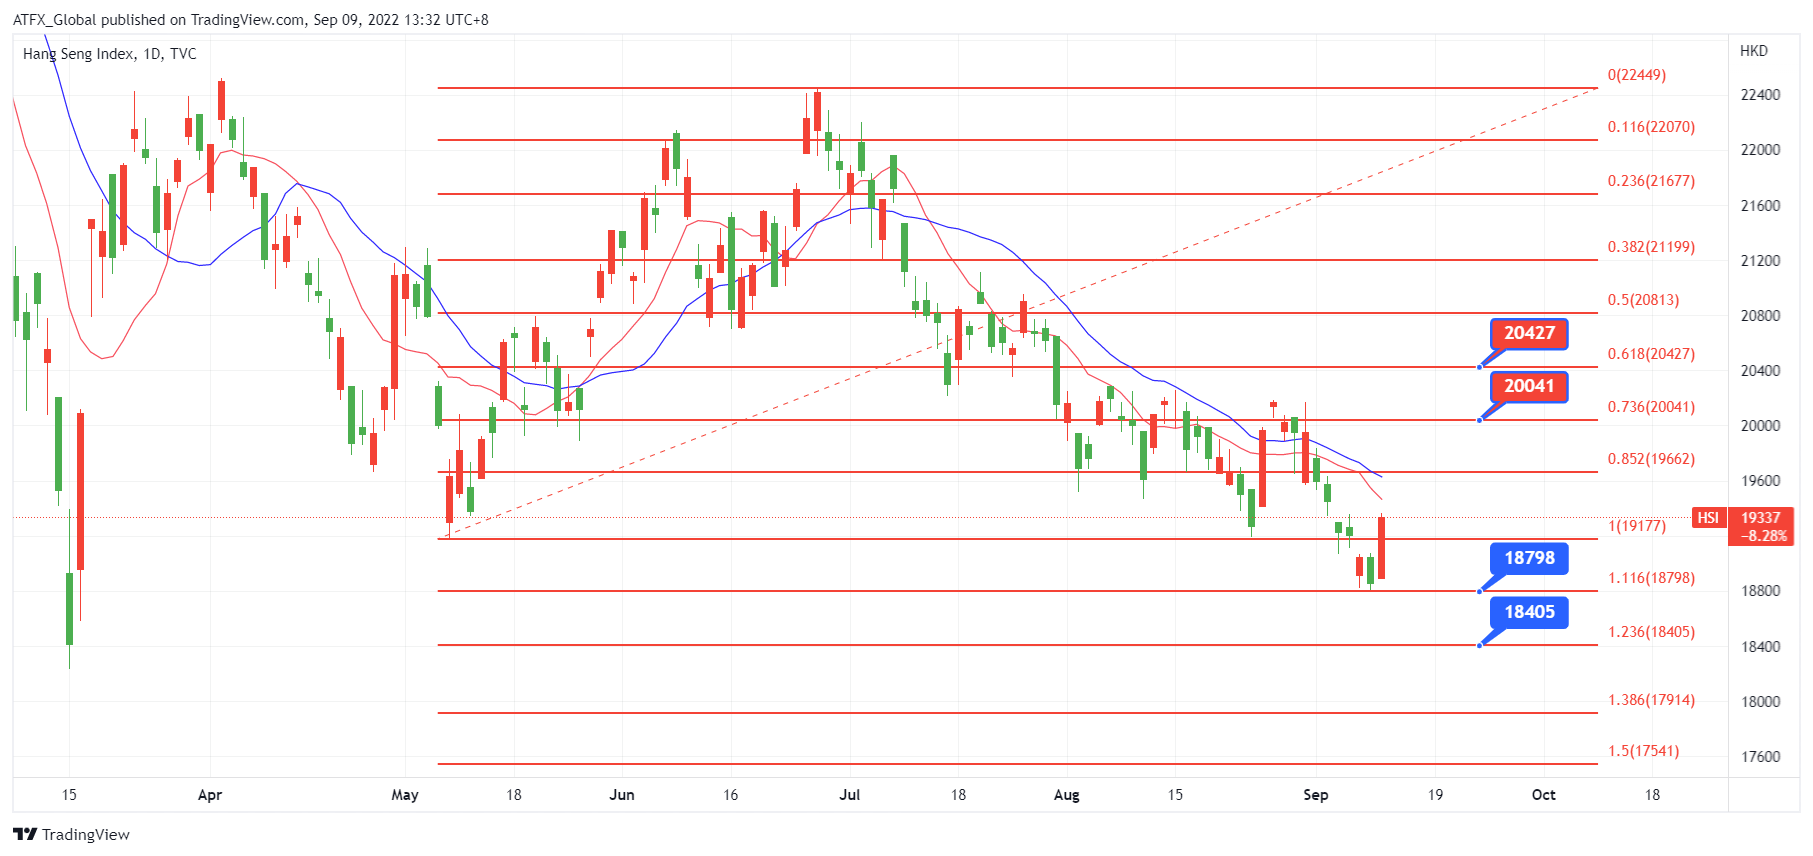Screen dimensions: 1813x856
Task: Click the Sep label on the time axis
Action: point(1316,795)
